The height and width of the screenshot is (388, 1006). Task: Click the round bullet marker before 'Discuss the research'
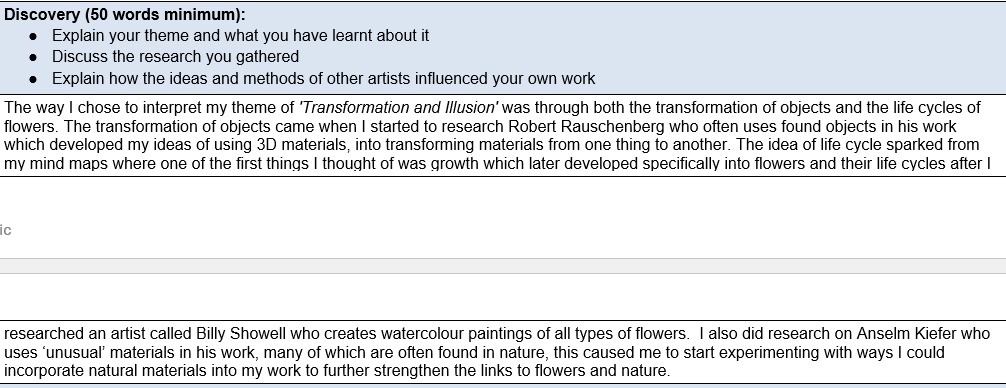pos(33,58)
